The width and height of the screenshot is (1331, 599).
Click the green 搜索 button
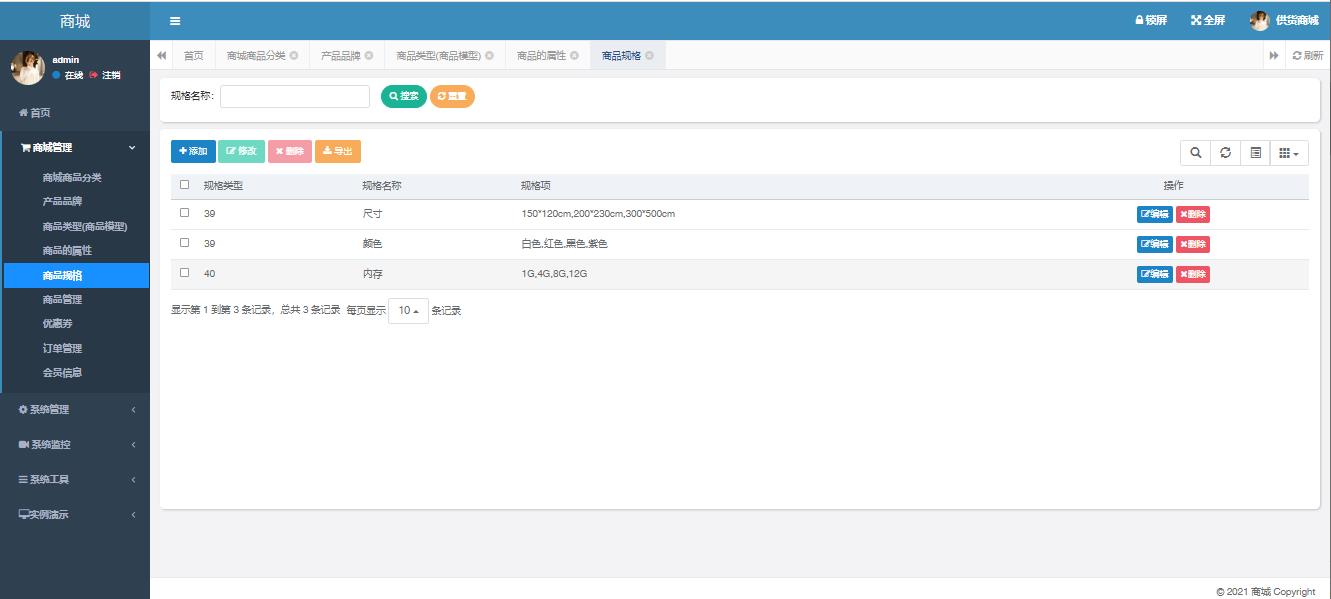tap(404, 96)
